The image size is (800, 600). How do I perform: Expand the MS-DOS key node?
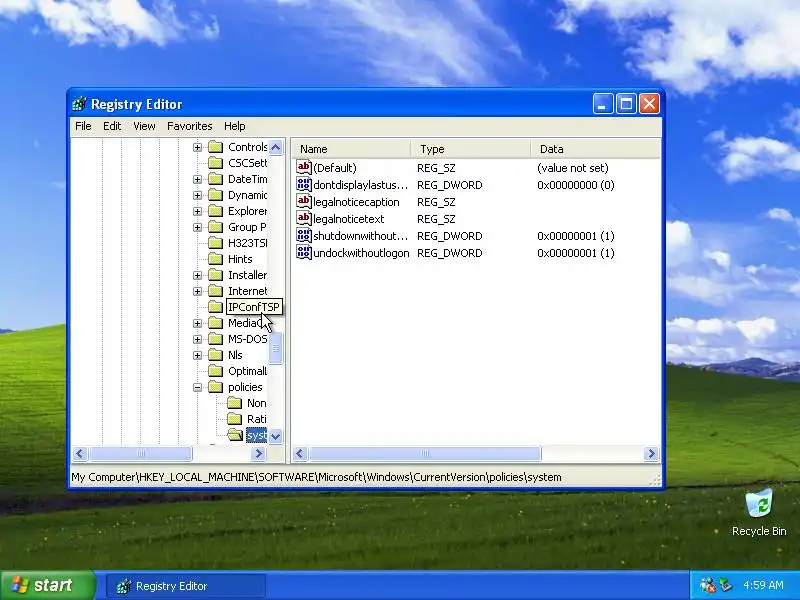point(197,339)
